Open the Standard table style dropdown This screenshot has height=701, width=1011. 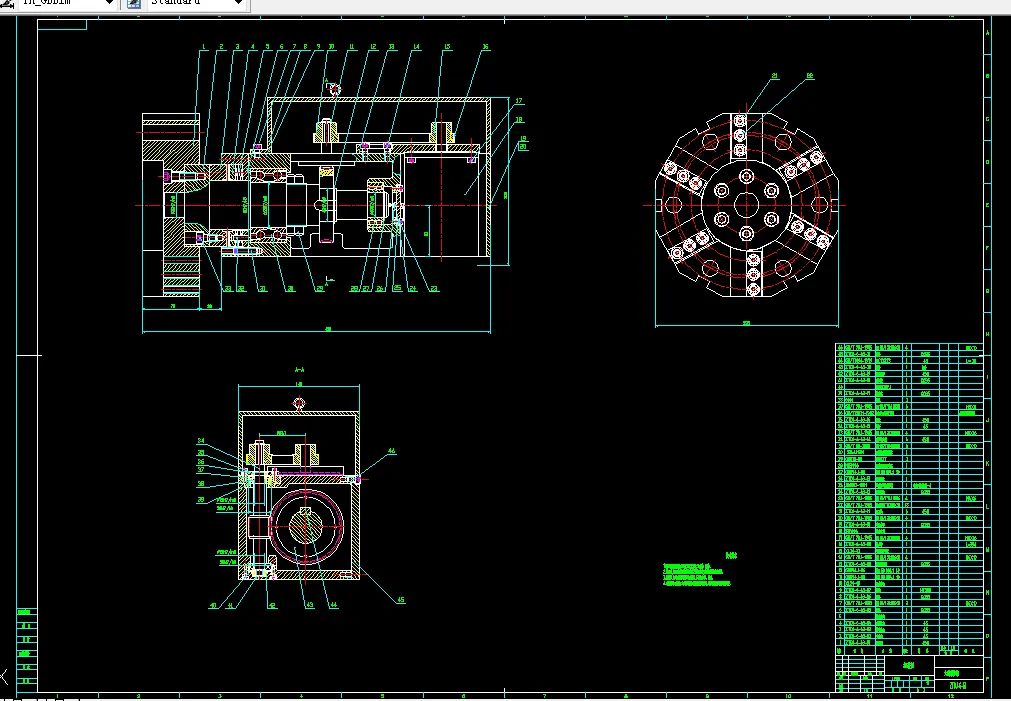[x=237, y=3]
